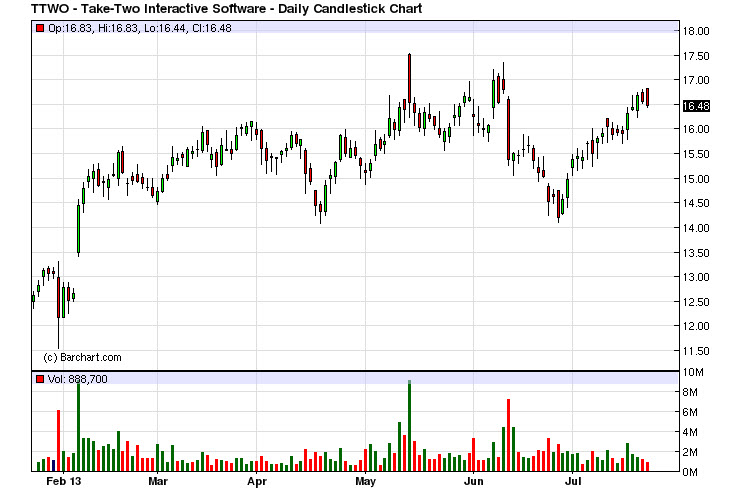Screen dimensions: 756x493
Task: Click the last red candlestick closing at 16.48
Action: click(x=648, y=97)
